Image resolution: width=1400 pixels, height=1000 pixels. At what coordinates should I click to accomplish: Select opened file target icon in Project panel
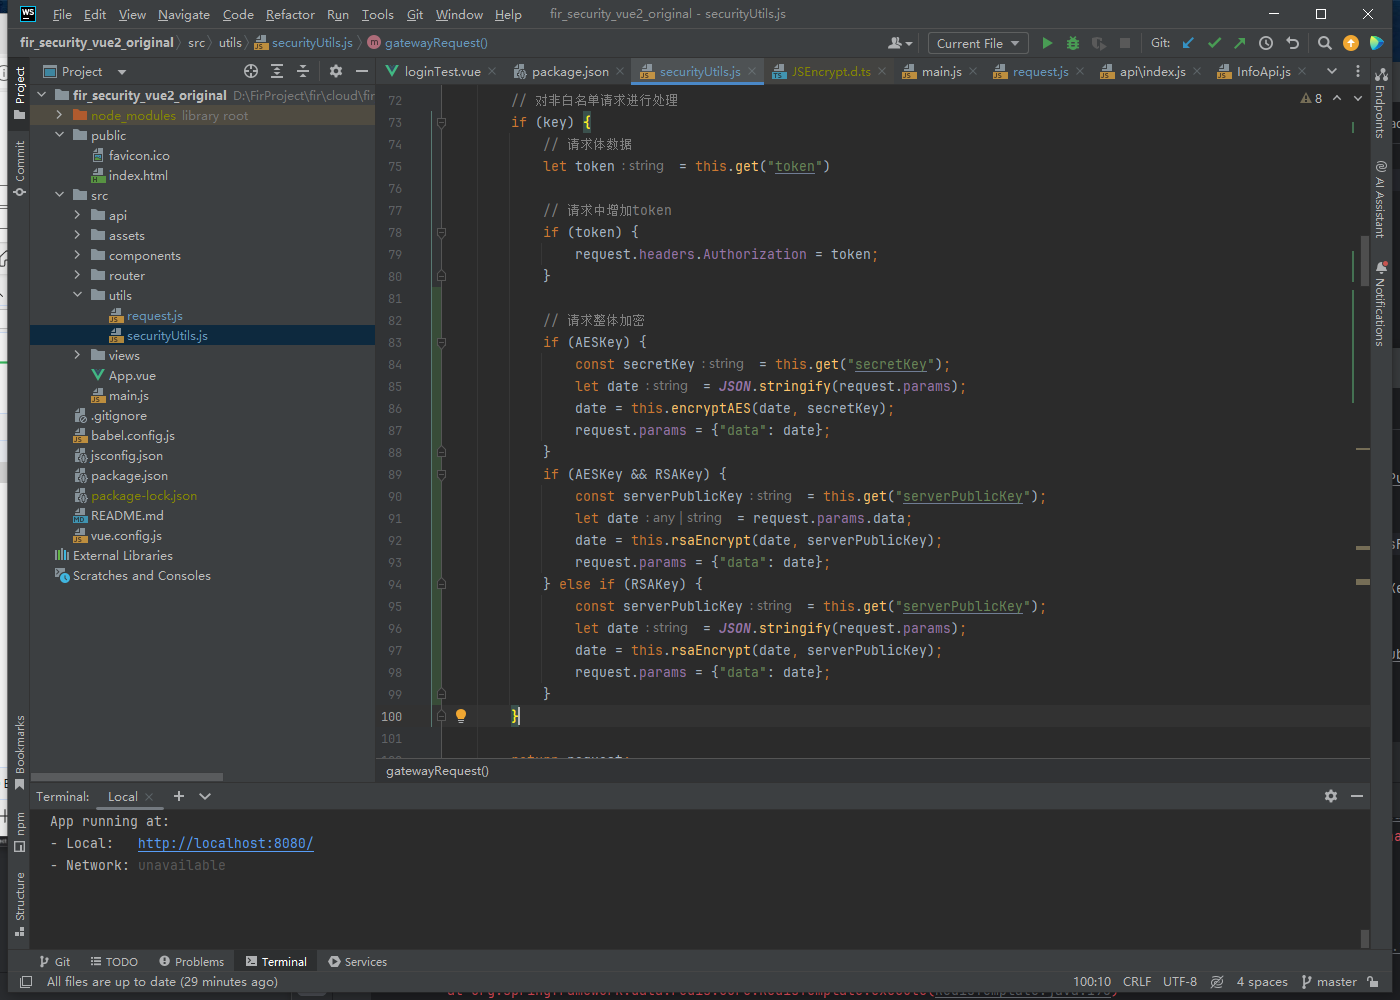point(251,71)
